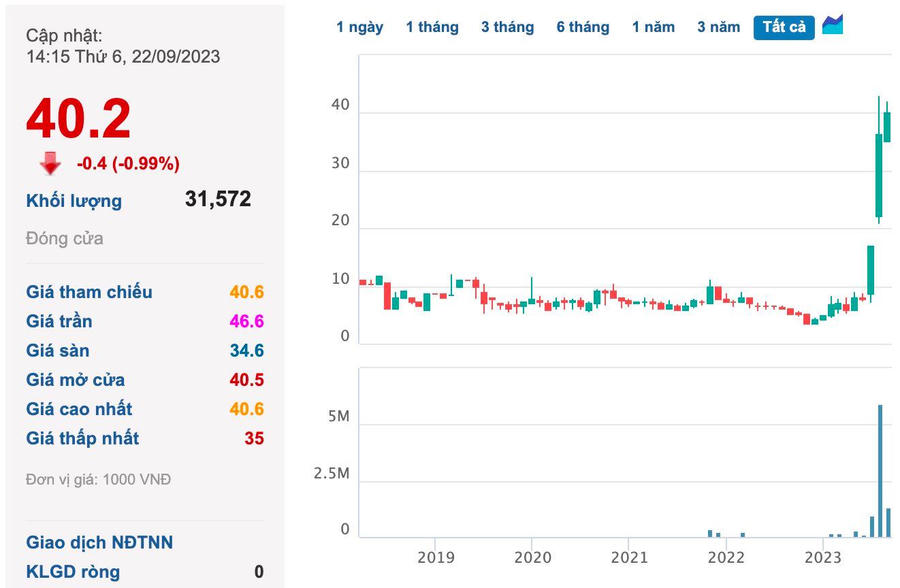Select the highlighted "Tất cả" range button
The width and height of the screenshot is (900, 588).
coord(784,27)
